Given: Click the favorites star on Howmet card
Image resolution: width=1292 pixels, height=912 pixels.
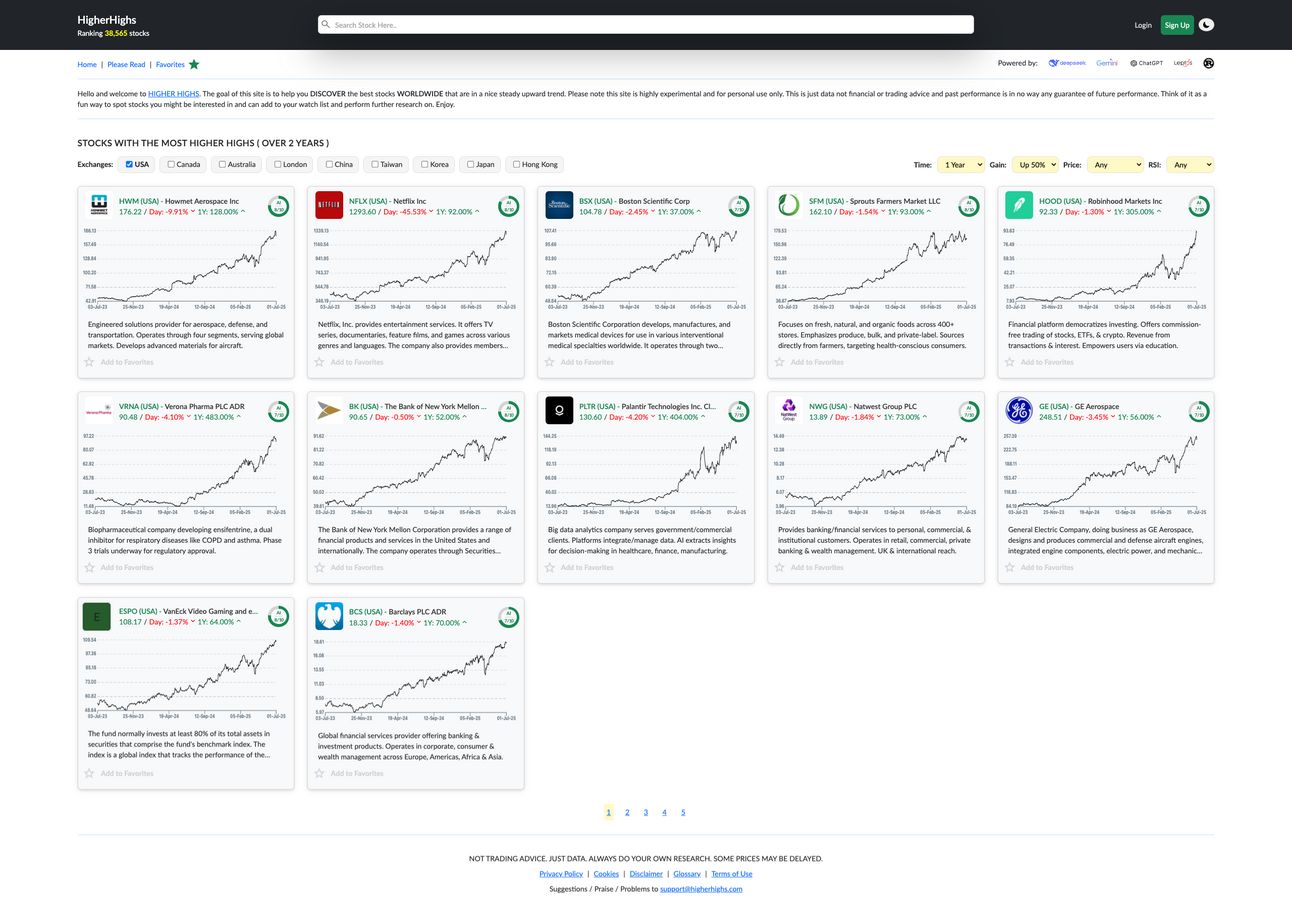Looking at the screenshot, I should pos(89,362).
